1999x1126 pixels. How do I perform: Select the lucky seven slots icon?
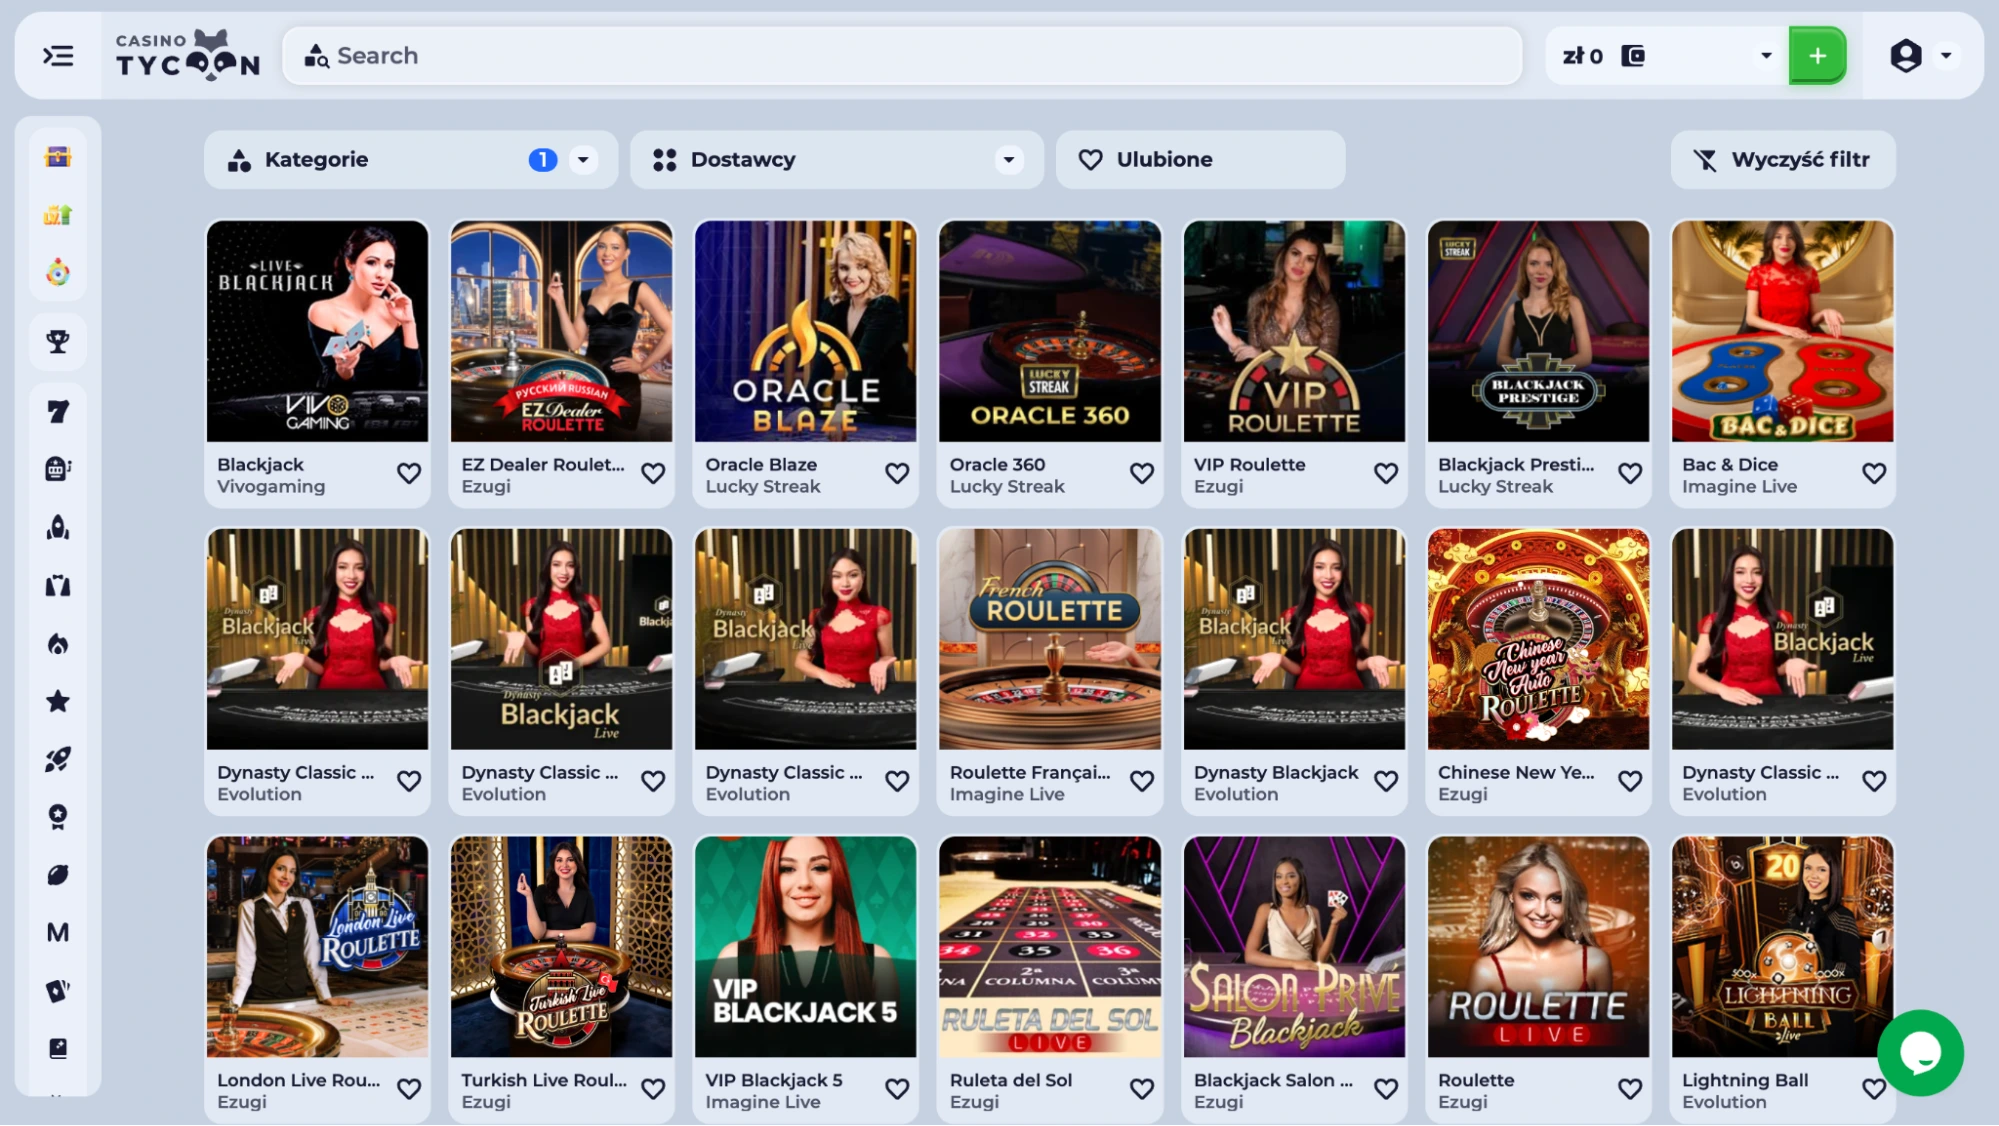58,411
